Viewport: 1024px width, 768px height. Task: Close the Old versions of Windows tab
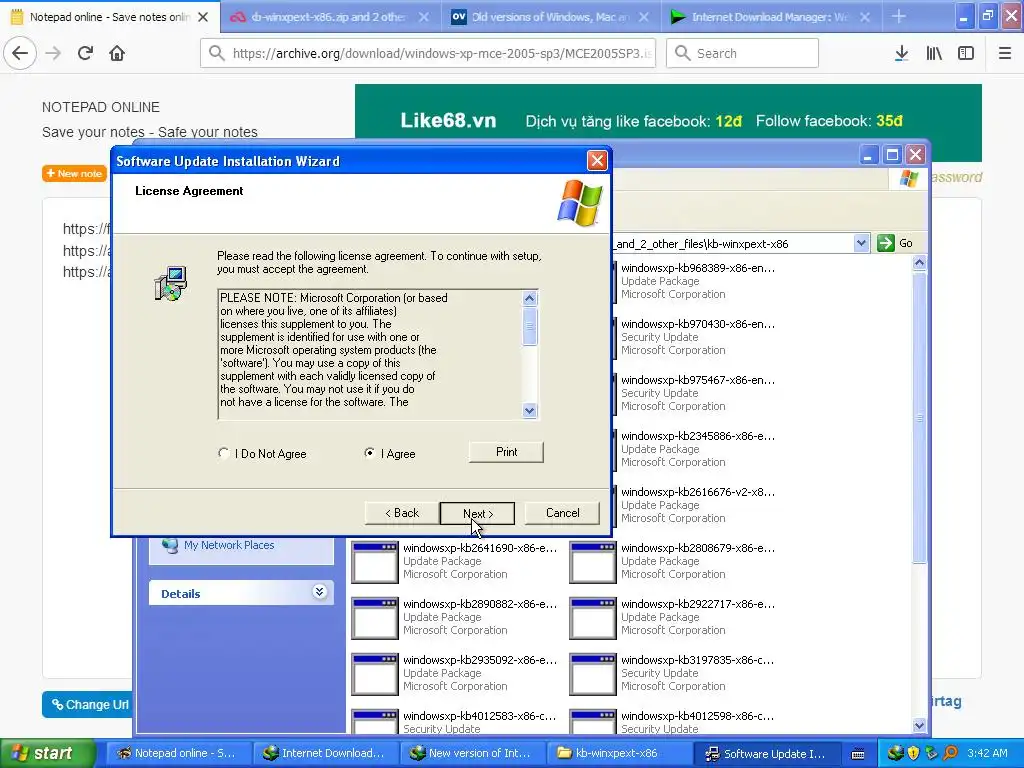[644, 17]
